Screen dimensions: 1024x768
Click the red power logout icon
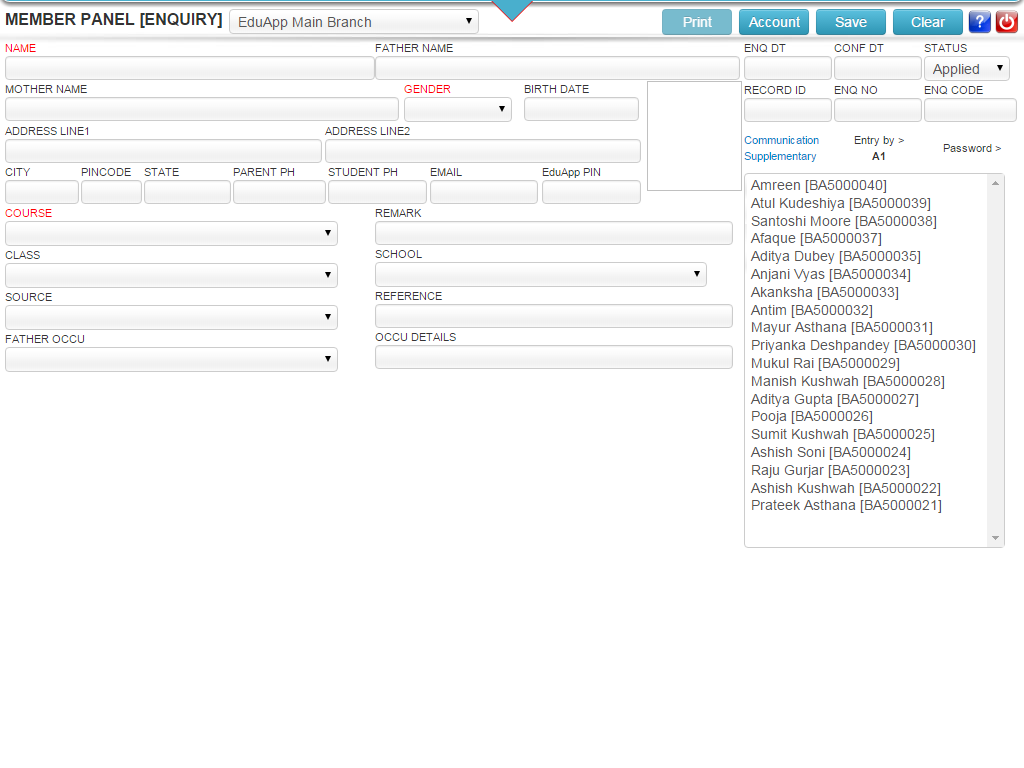(x=1006, y=22)
